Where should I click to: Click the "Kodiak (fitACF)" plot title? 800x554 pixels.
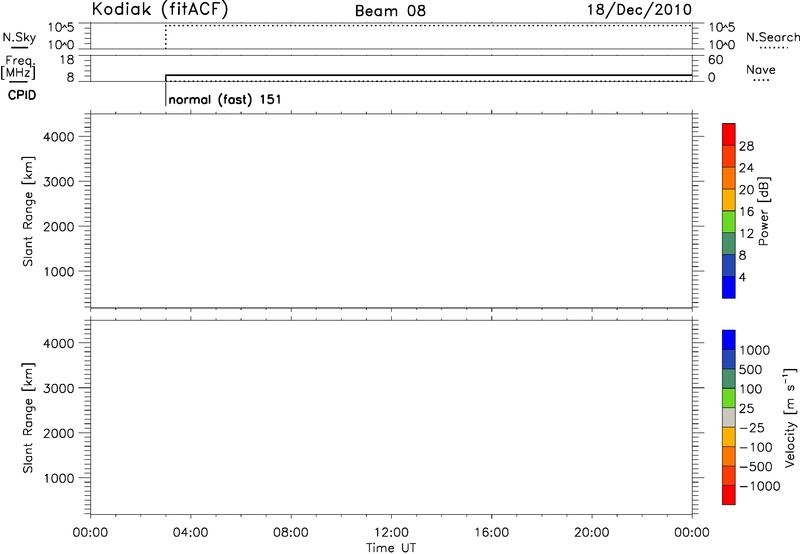click(x=160, y=9)
